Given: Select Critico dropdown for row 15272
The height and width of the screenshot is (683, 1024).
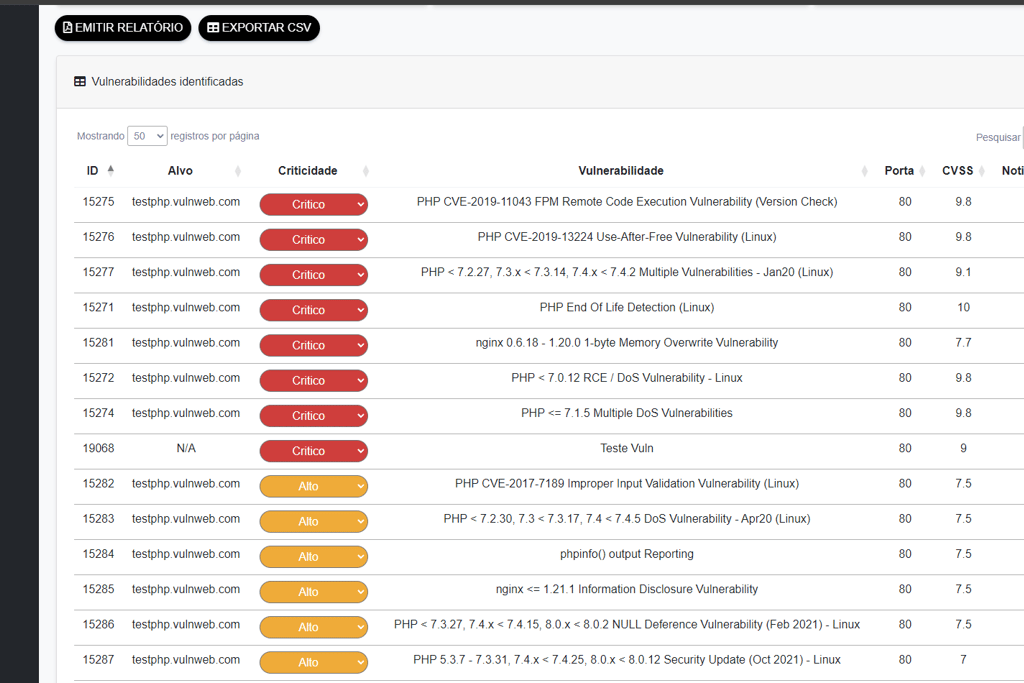Looking at the screenshot, I should (x=313, y=380).
